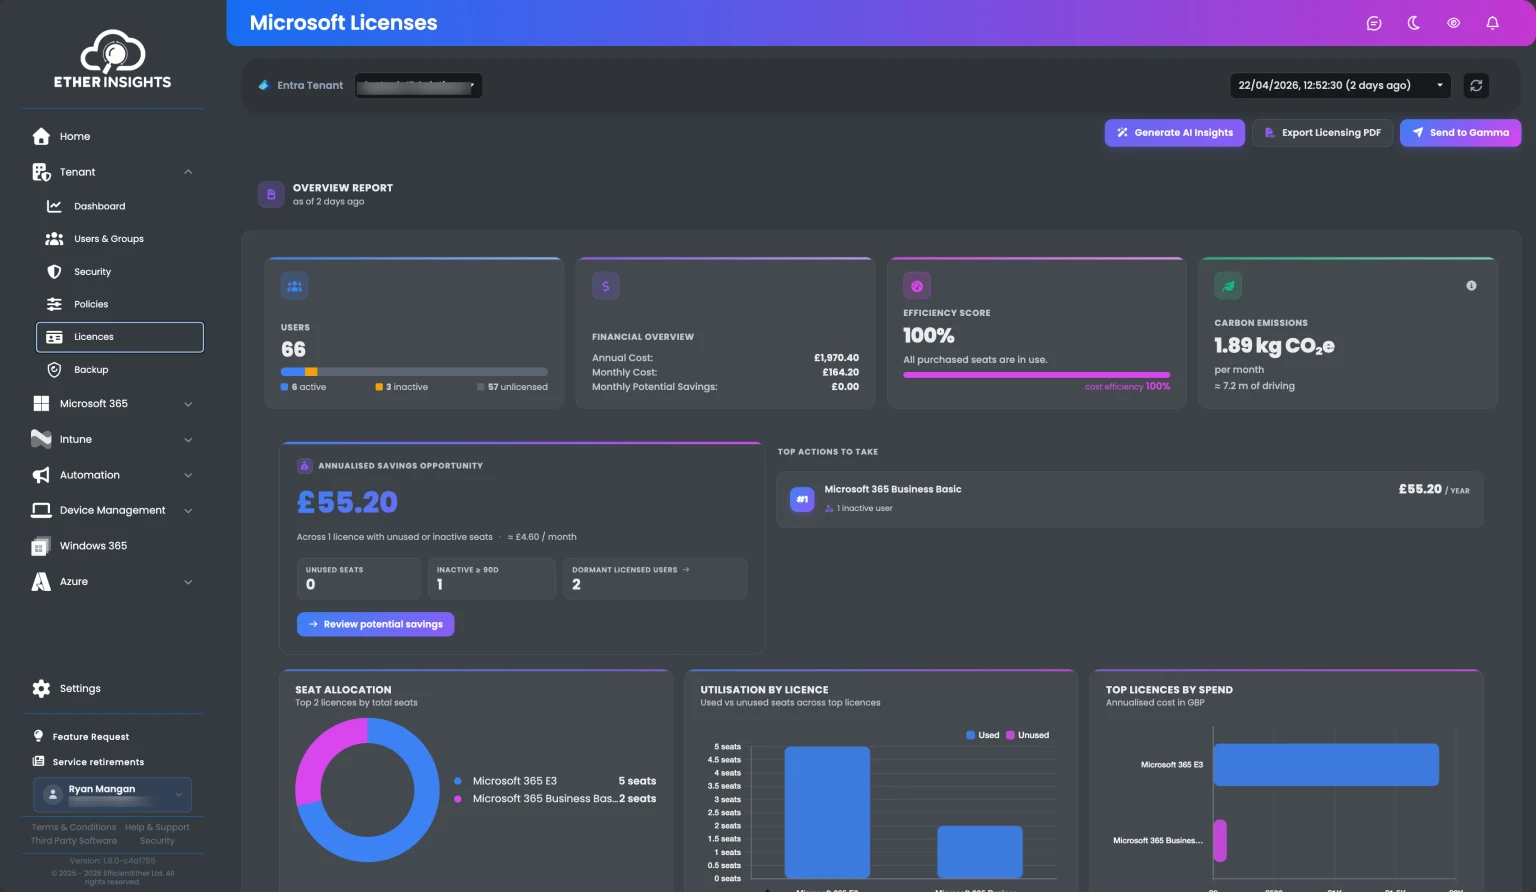
Task: Open the Ryan Mangan user dropdown
Action: click(x=112, y=795)
